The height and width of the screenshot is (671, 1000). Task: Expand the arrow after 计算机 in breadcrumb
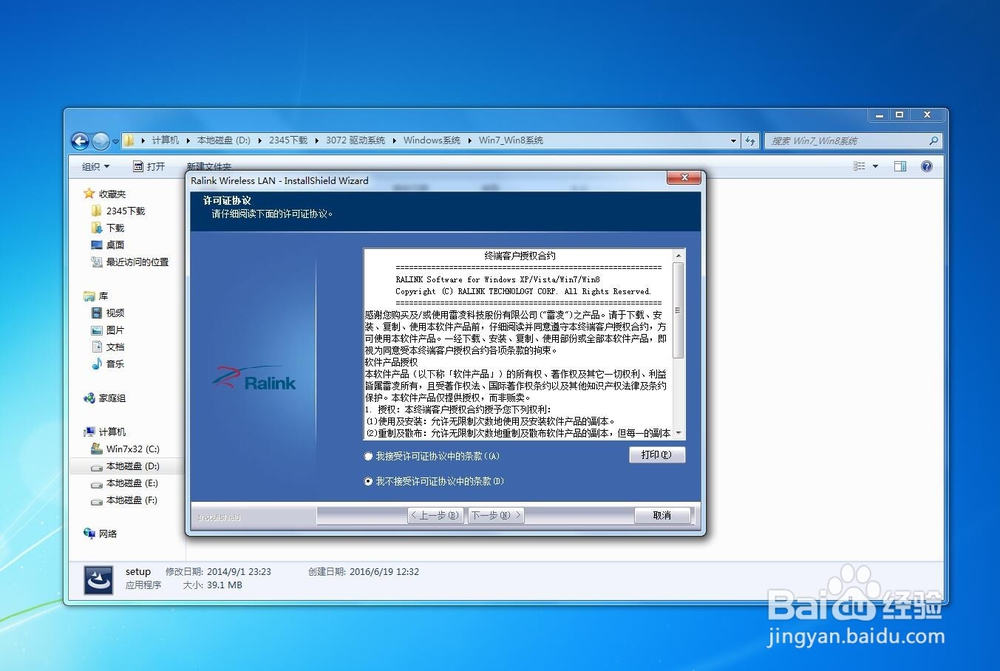(188, 140)
